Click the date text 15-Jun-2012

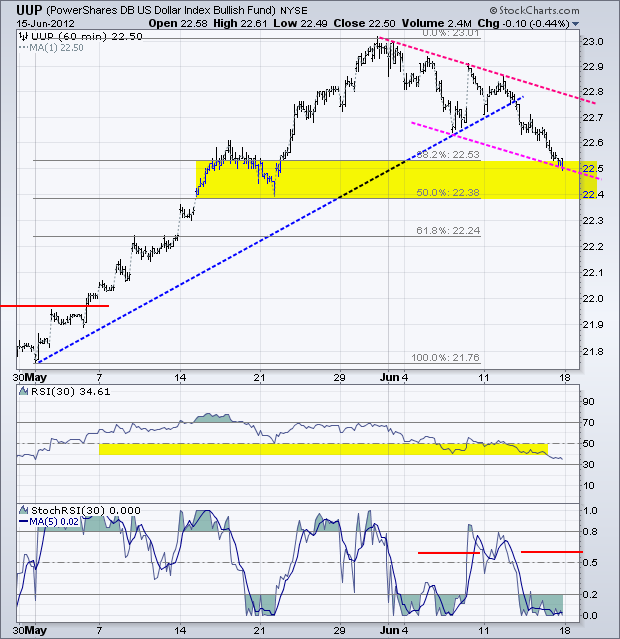click(x=45, y=24)
